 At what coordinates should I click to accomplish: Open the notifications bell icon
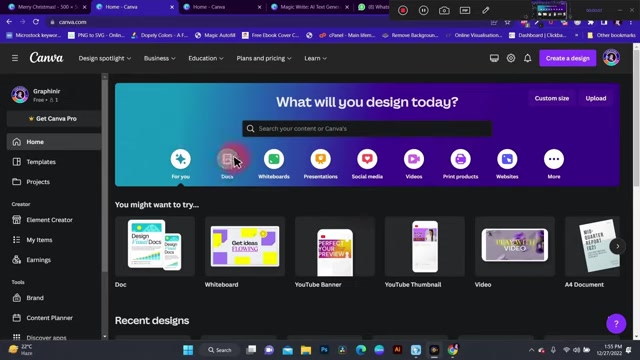coord(527,58)
